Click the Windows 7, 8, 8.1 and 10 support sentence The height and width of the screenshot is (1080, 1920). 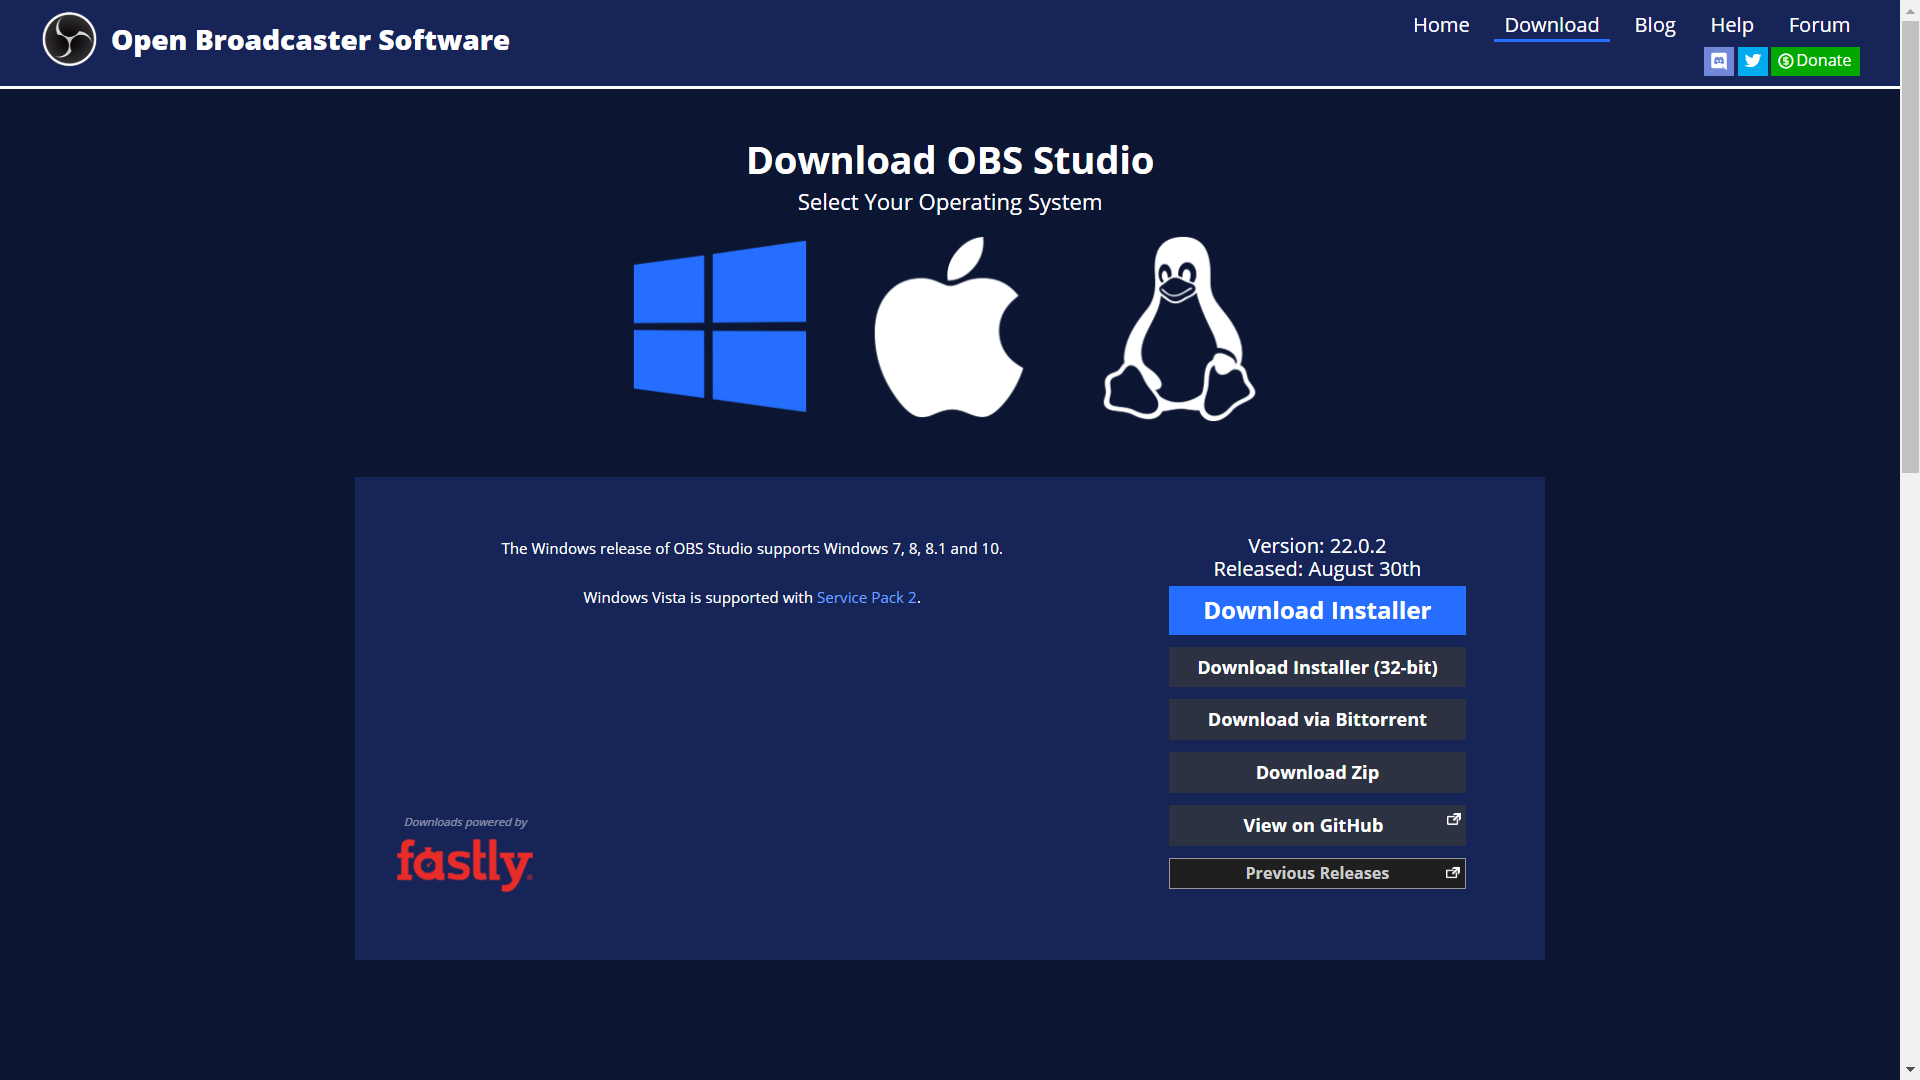pos(752,548)
